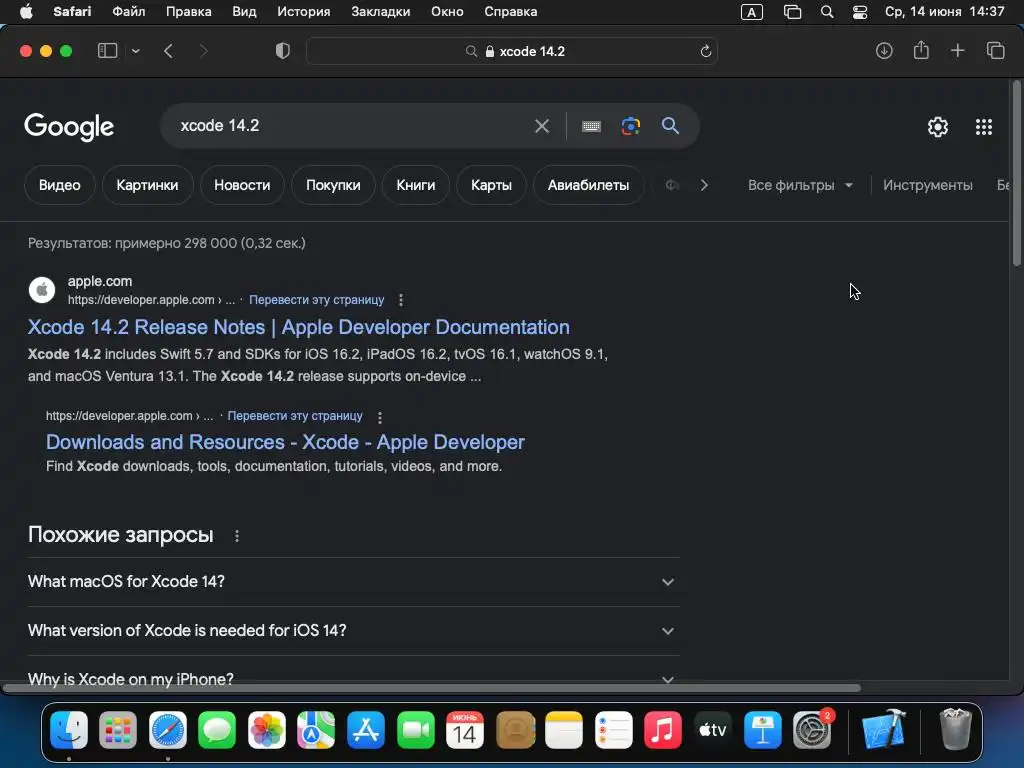Open System Settings from the Dock
The image size is (1024, 768).
(812, 729)
